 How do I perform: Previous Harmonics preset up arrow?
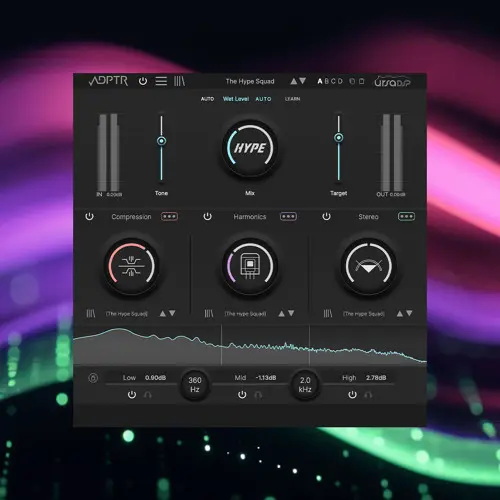[282, 314]
